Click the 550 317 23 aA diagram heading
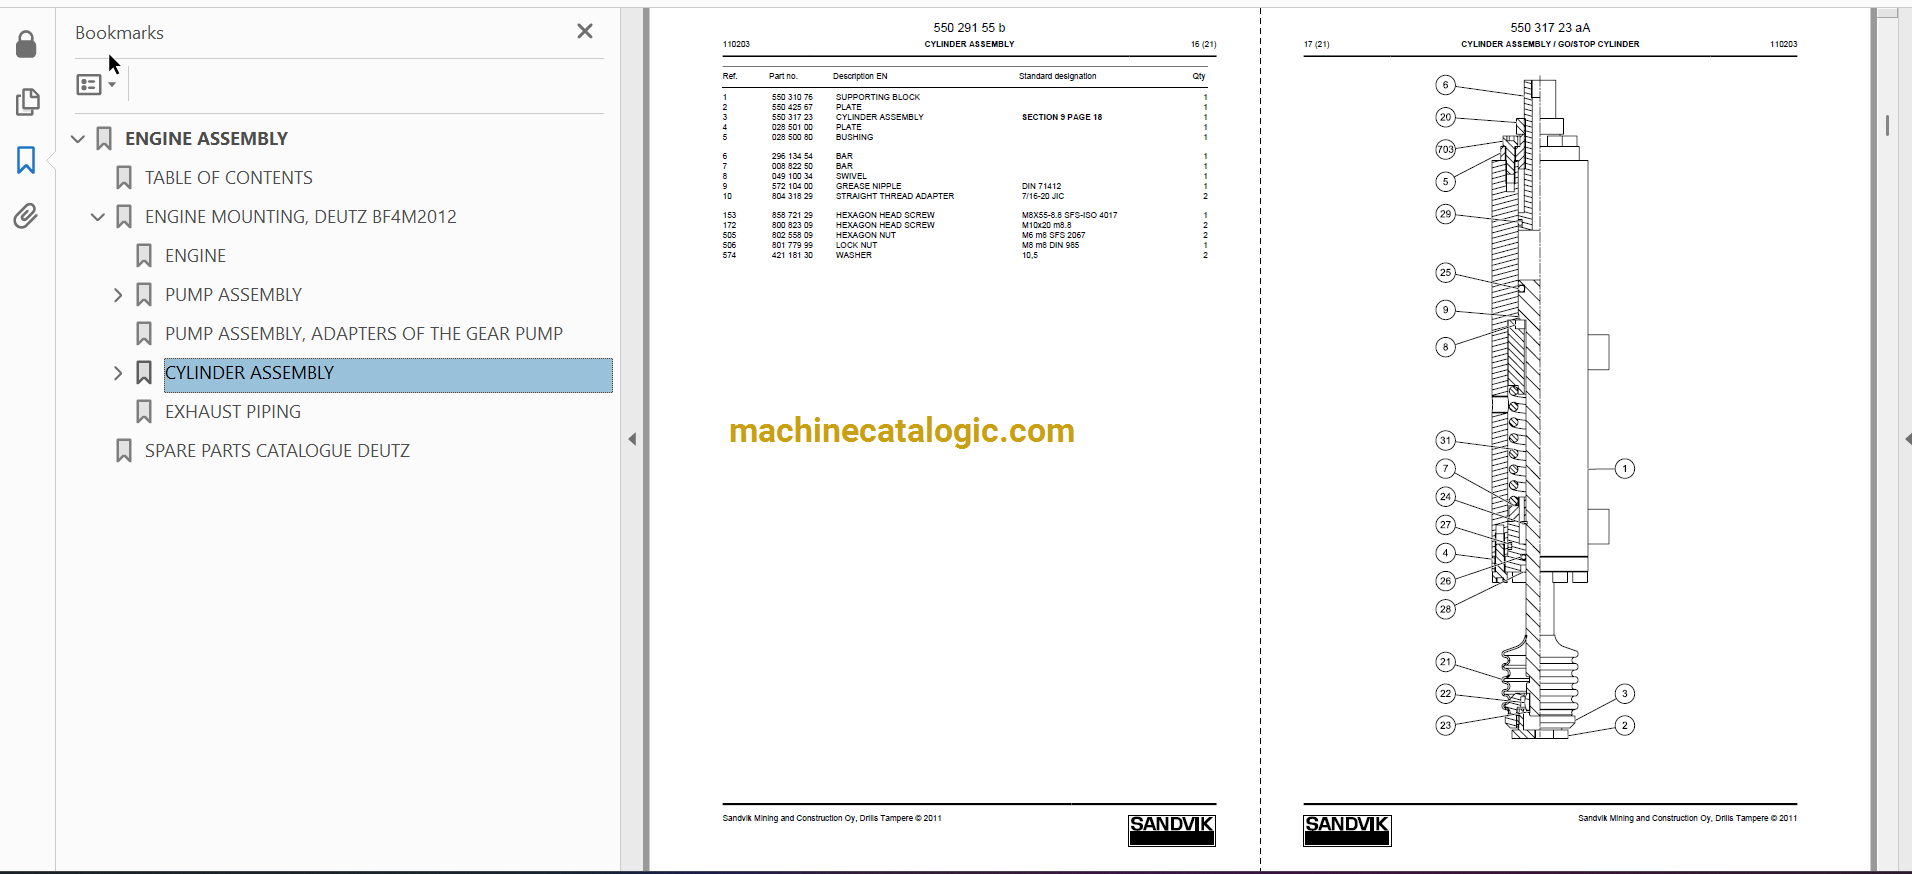The image size is (1912, 874). pyautogui.click(x=1550, y=28)
